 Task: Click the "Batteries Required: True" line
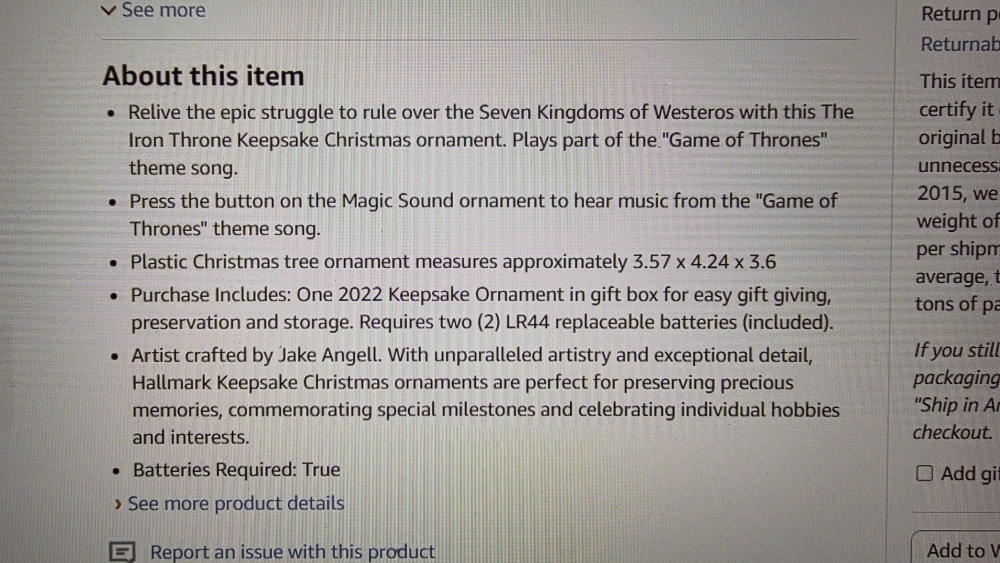[237, 469]
